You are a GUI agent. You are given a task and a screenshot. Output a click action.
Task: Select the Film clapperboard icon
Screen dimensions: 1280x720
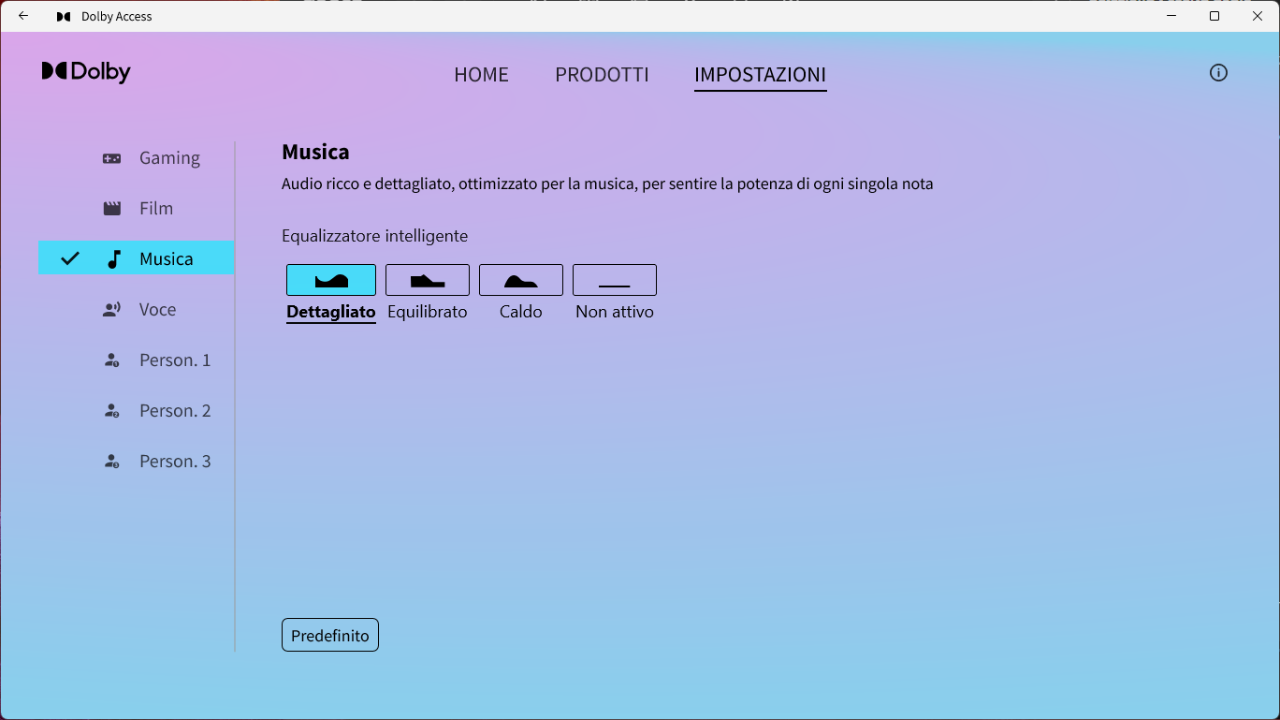coord(112,208)
